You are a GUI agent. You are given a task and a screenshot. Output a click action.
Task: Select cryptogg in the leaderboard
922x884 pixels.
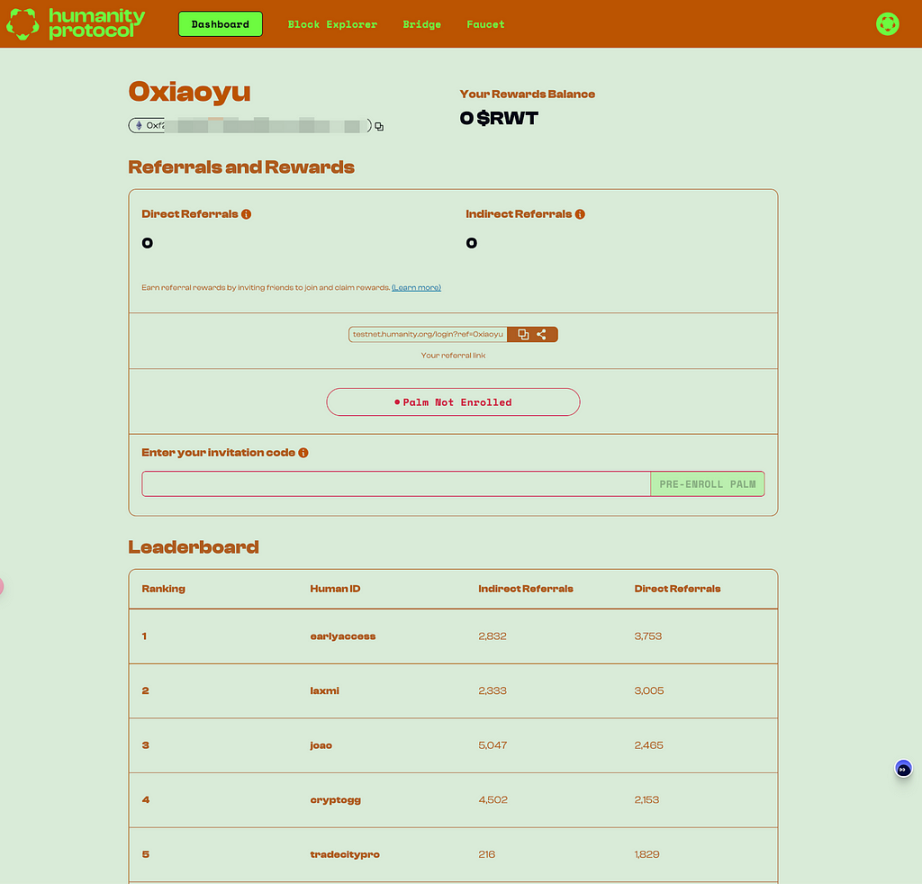tap(336, 800)
